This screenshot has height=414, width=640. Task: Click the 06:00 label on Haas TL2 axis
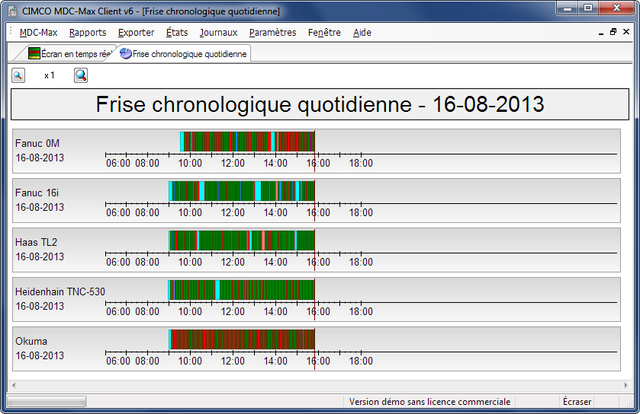118,262
